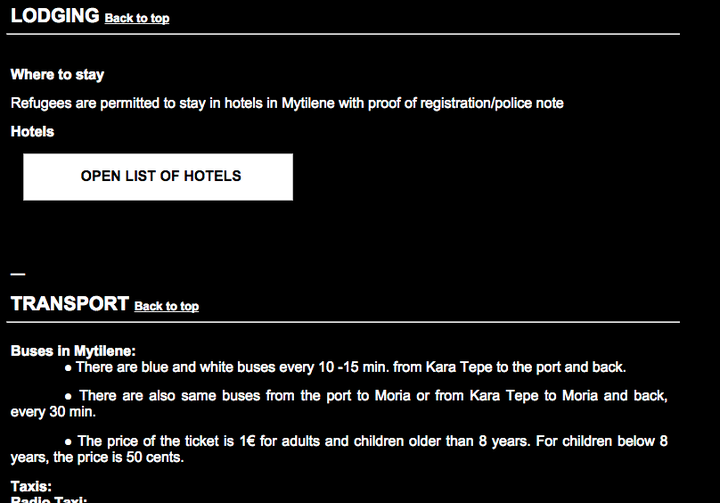Click the bullet before the ticket price line
Viewport: 720px width, 503px height.
(x=68, y=442)
